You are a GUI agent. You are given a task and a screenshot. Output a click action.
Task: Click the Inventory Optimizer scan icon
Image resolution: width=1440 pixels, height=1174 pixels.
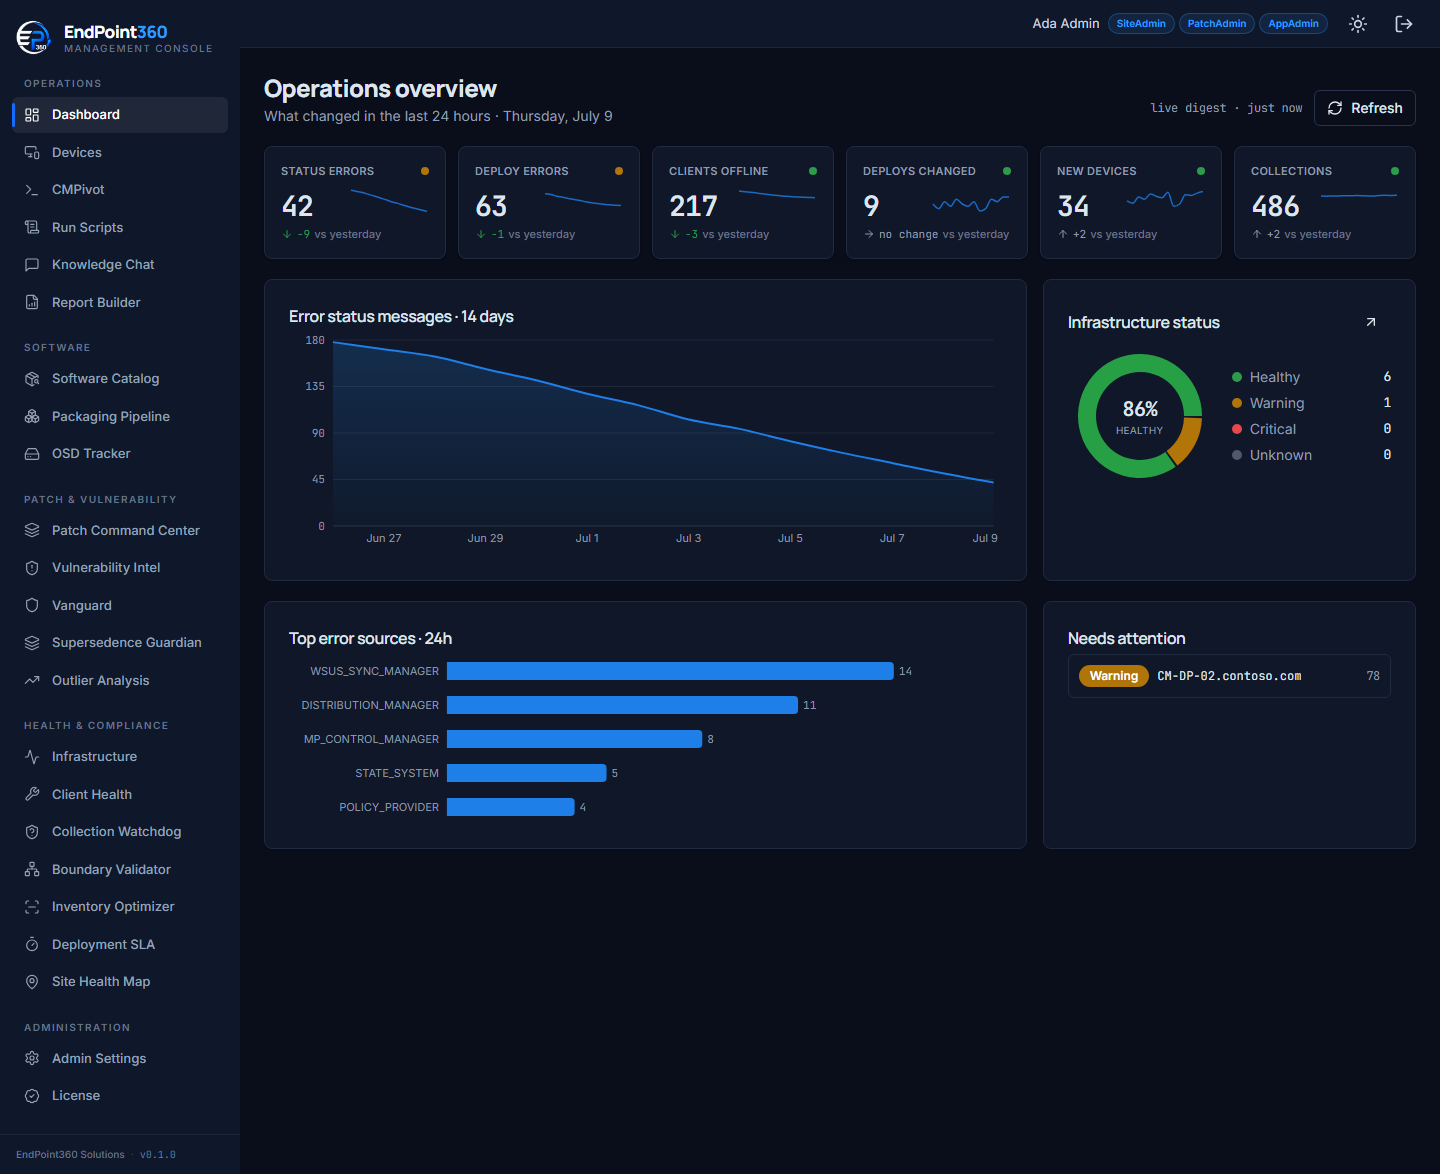(32, 907)
